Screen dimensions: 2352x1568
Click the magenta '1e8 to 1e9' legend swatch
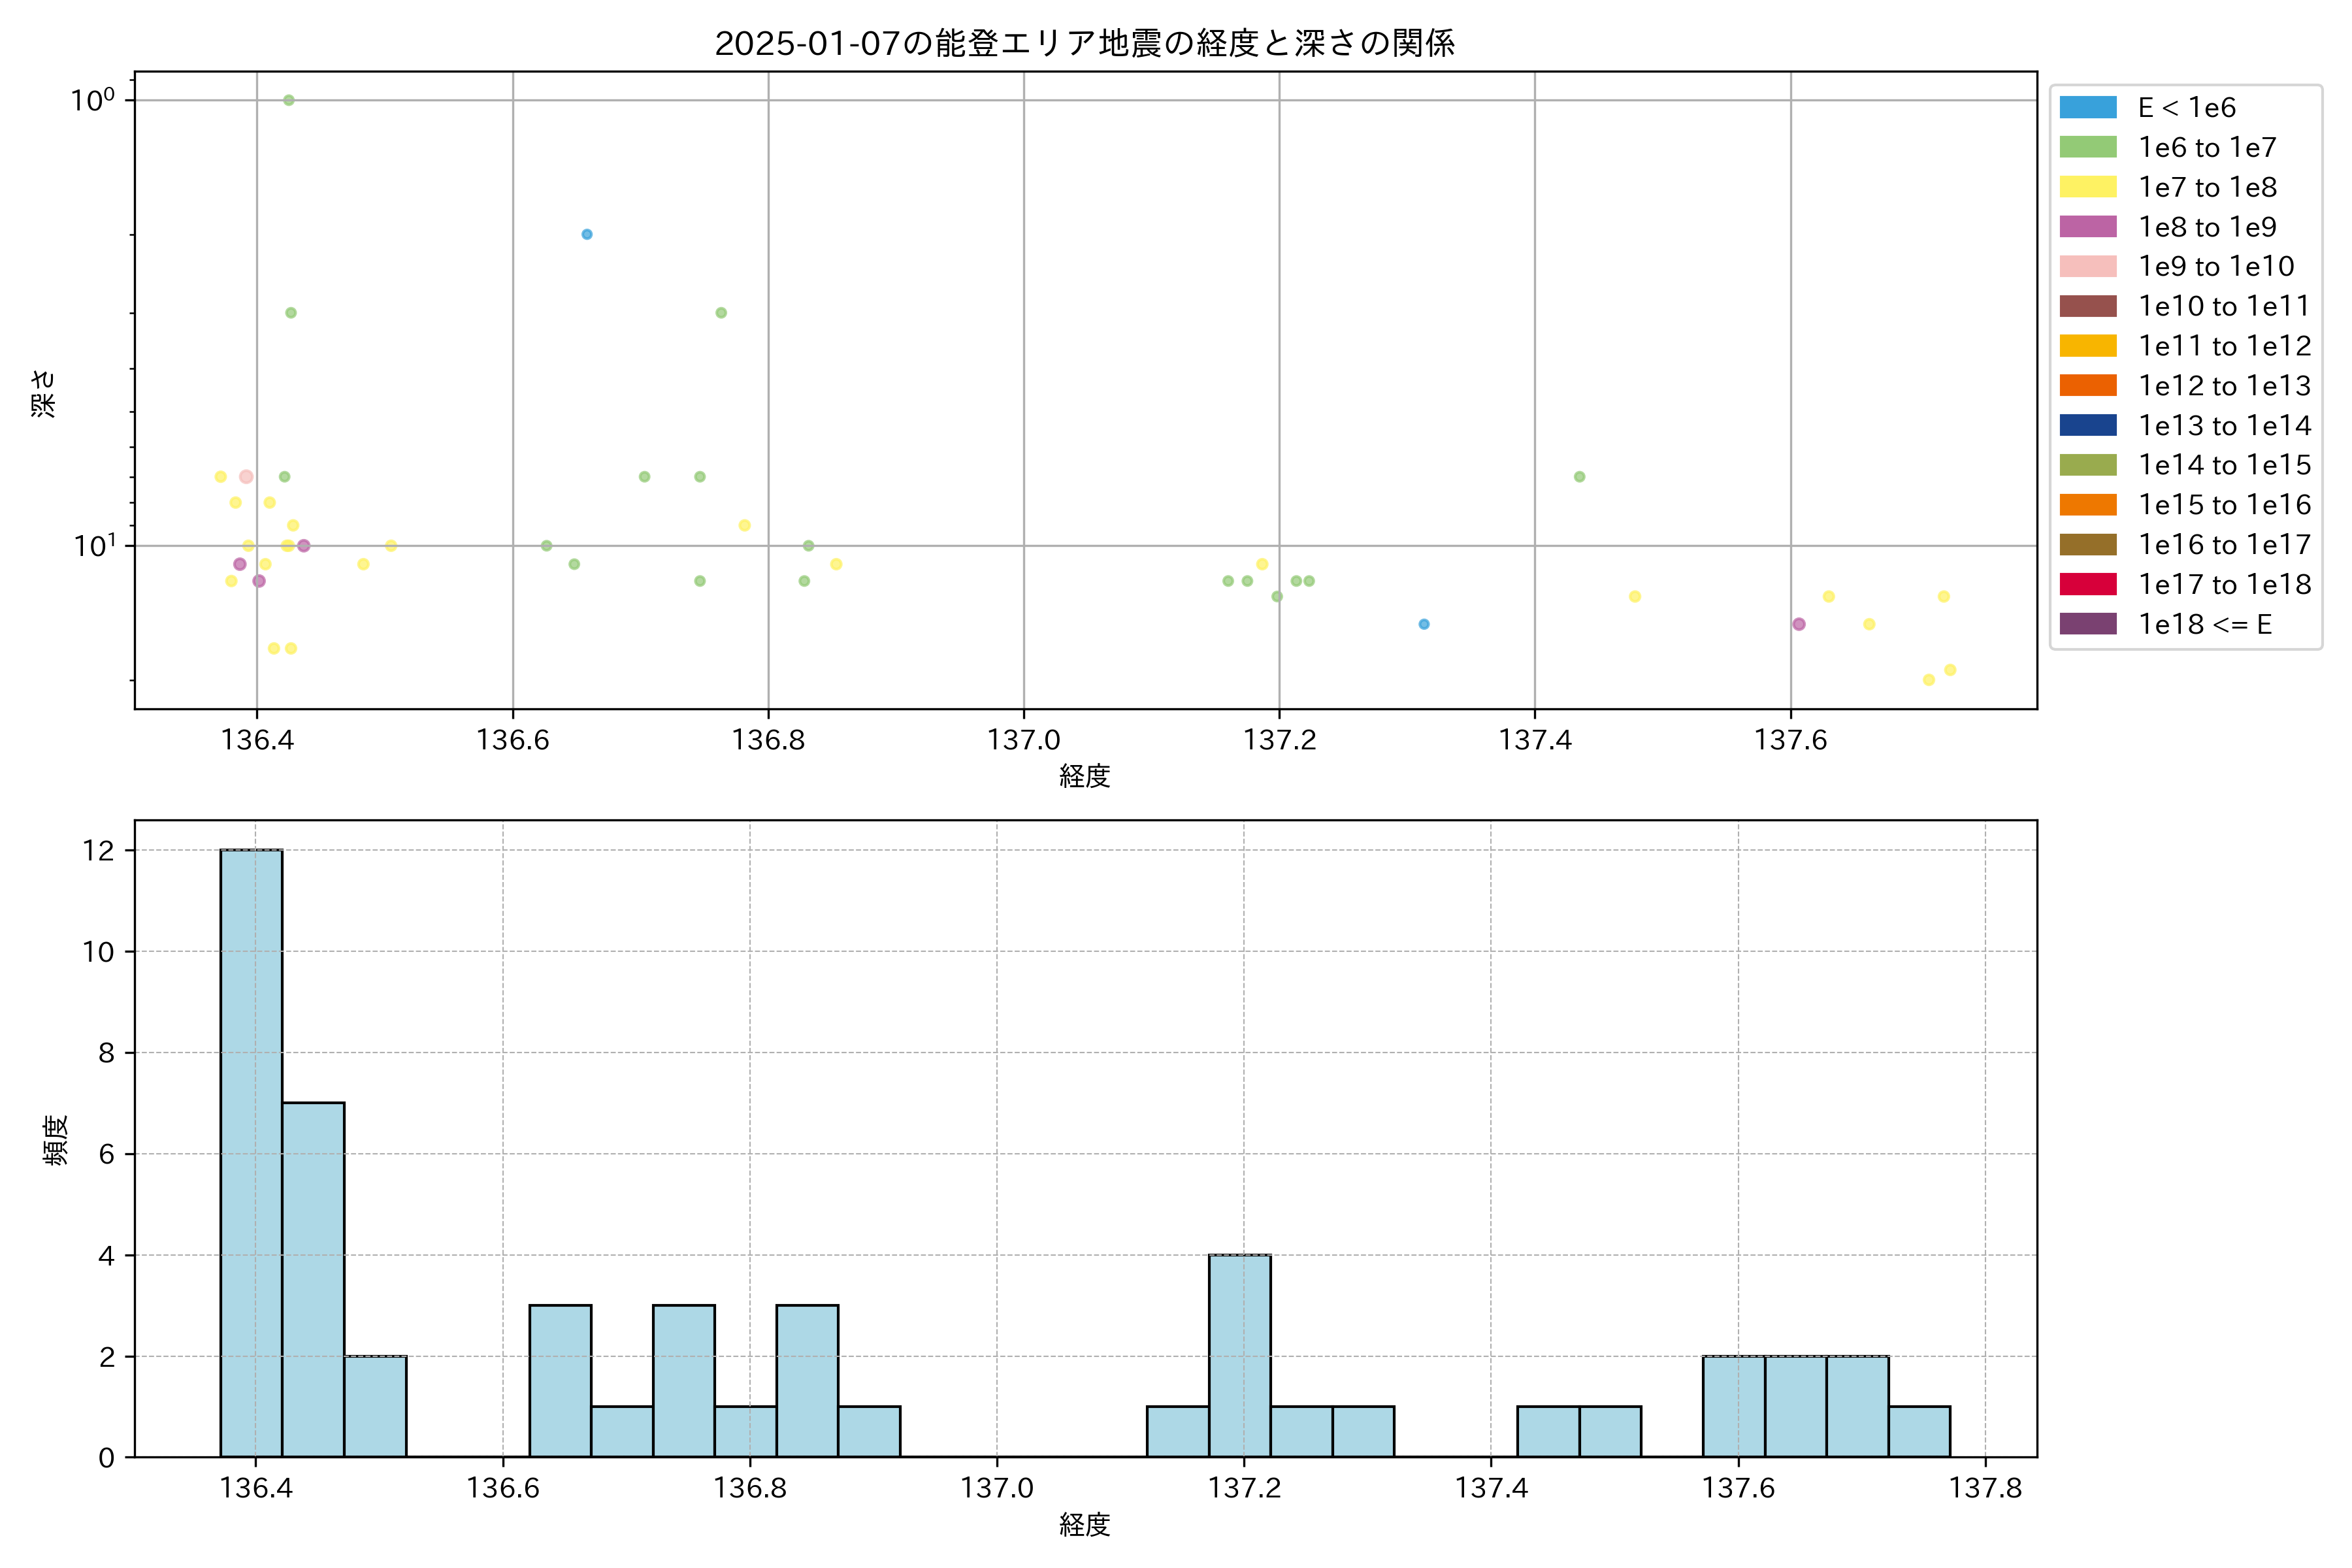pos(2087,227)
